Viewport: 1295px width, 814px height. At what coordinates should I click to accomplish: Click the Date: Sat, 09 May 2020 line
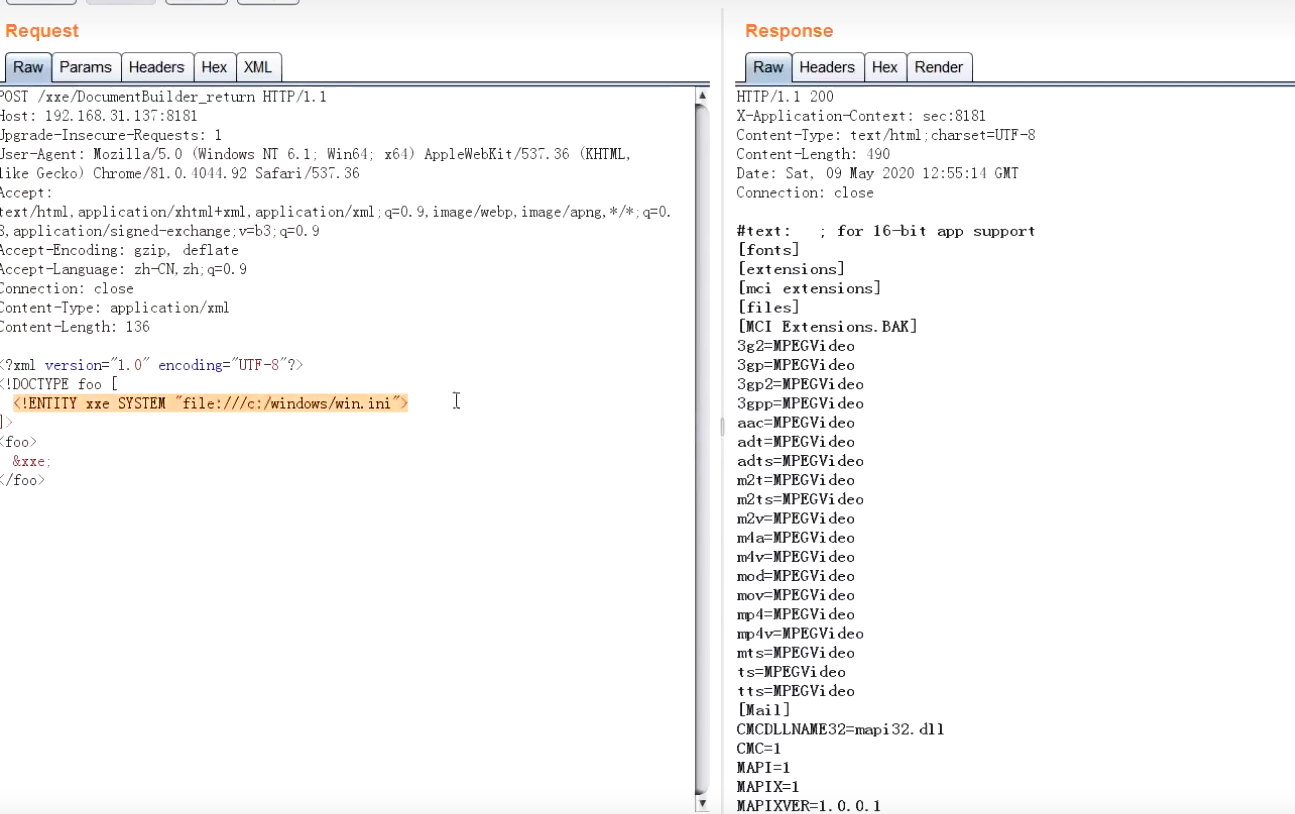[877, 173]
